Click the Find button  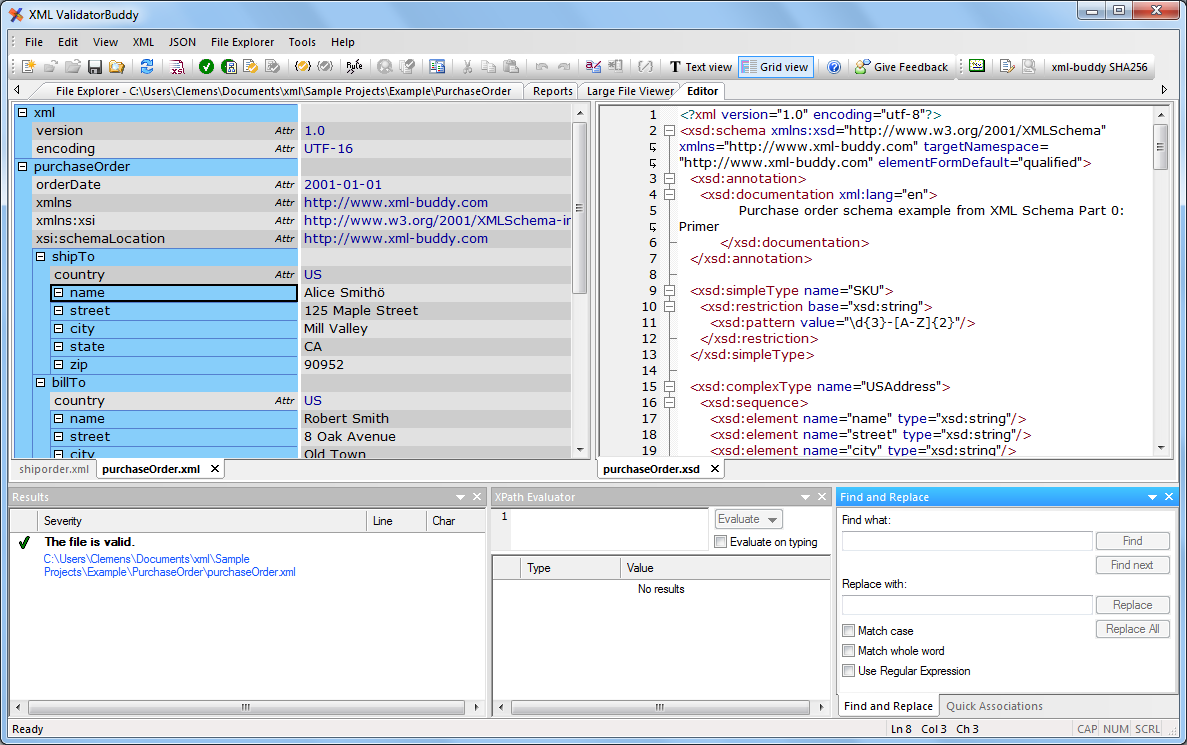pyautogui.click(x=1132, y=541)
